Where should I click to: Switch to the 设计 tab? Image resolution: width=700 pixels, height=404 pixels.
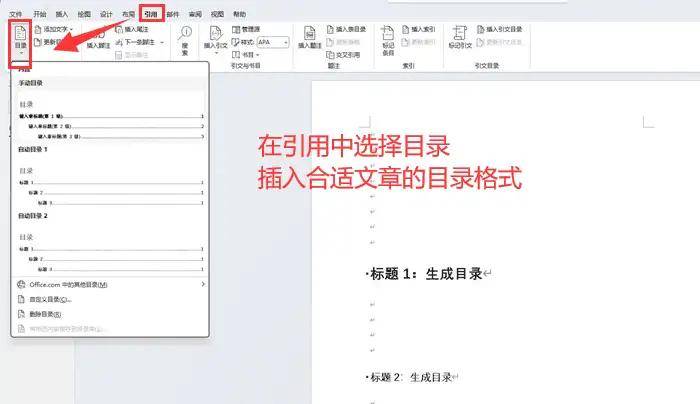(106, 14)
